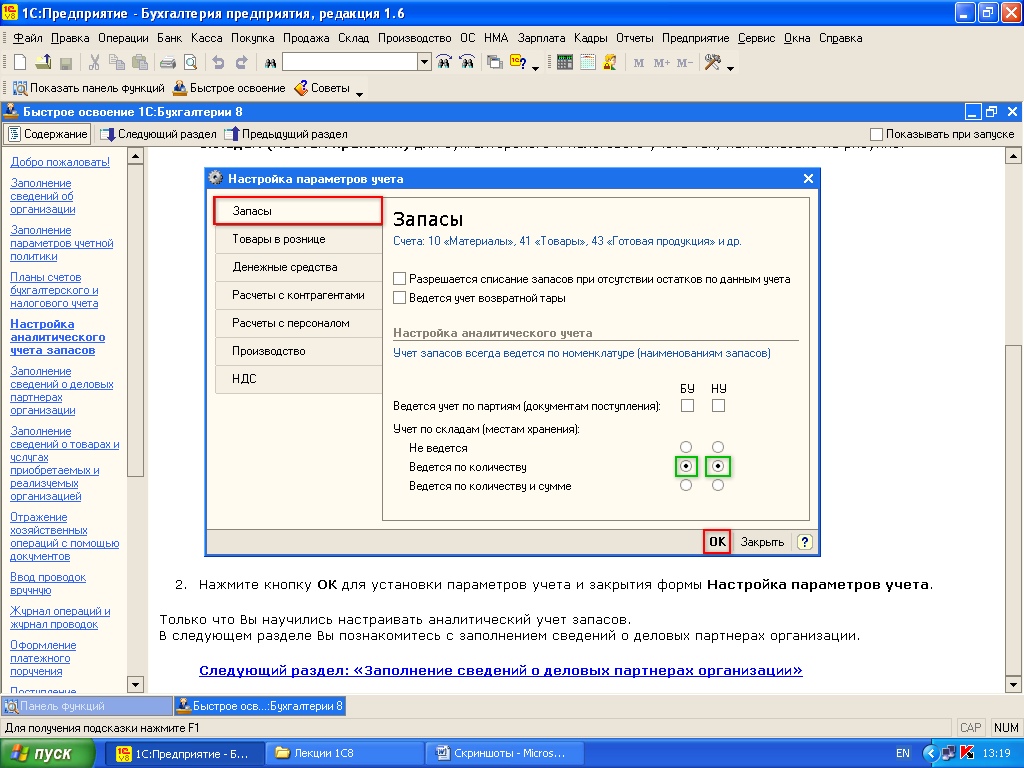
Task: Toggle БУ checkbox for учет по партиям
Action: point(687,406)
